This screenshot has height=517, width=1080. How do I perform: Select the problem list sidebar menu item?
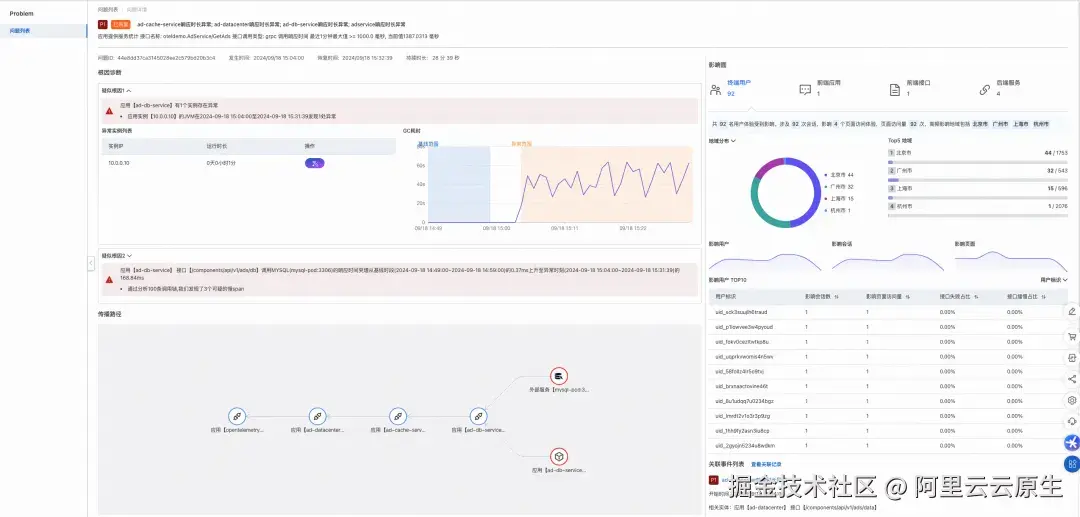[x=43, y=31]
